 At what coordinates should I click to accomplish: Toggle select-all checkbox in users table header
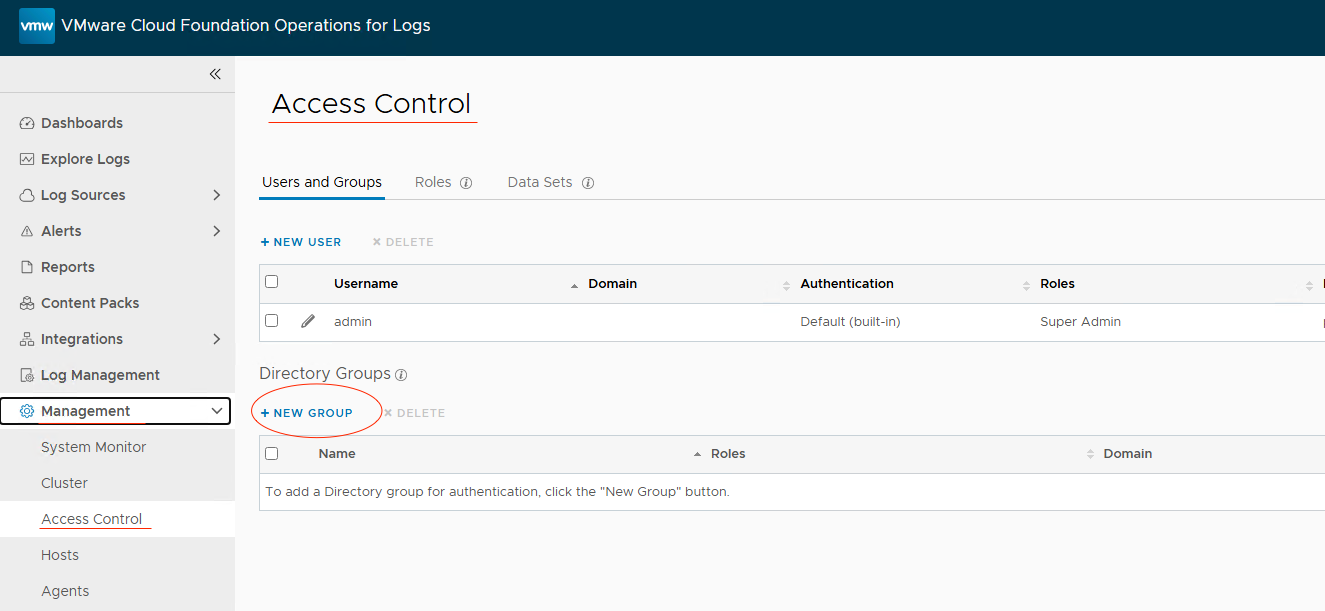[x=271, y=282]
